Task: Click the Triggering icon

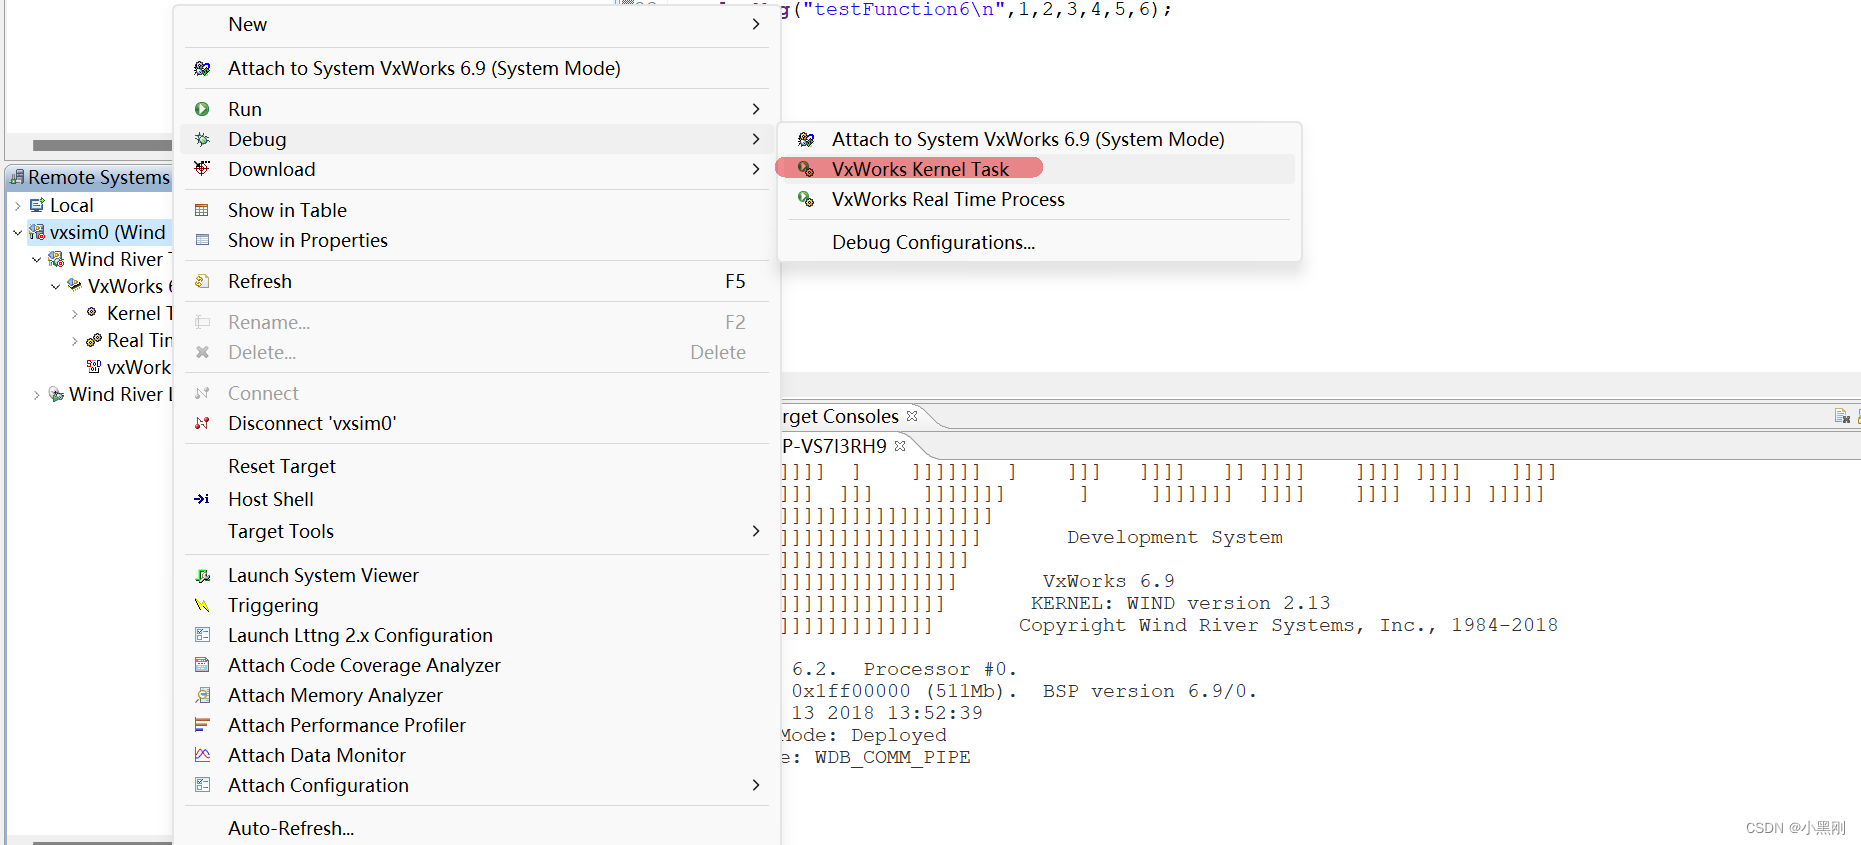Action: tap(202, 605)
